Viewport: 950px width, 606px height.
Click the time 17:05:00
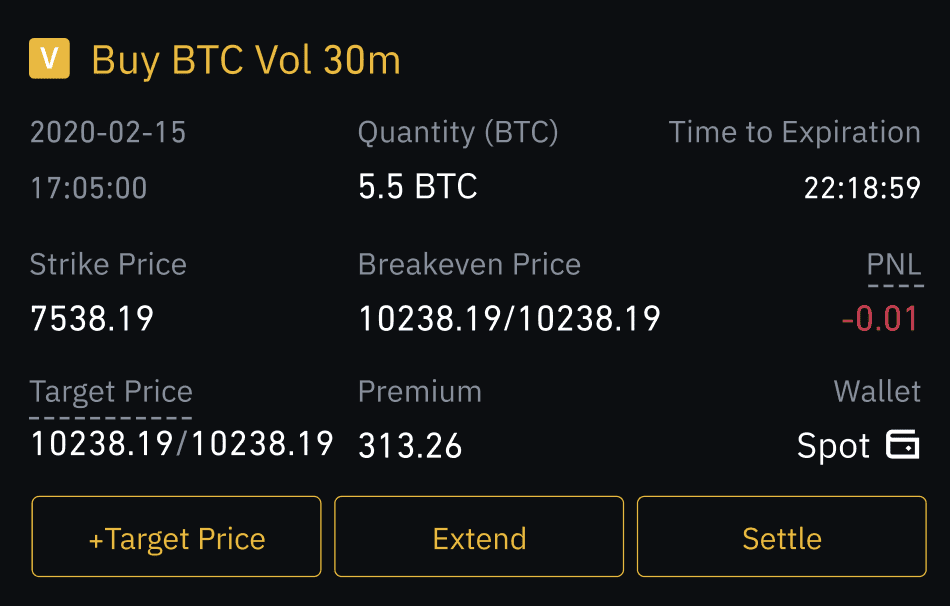(88, 188)
